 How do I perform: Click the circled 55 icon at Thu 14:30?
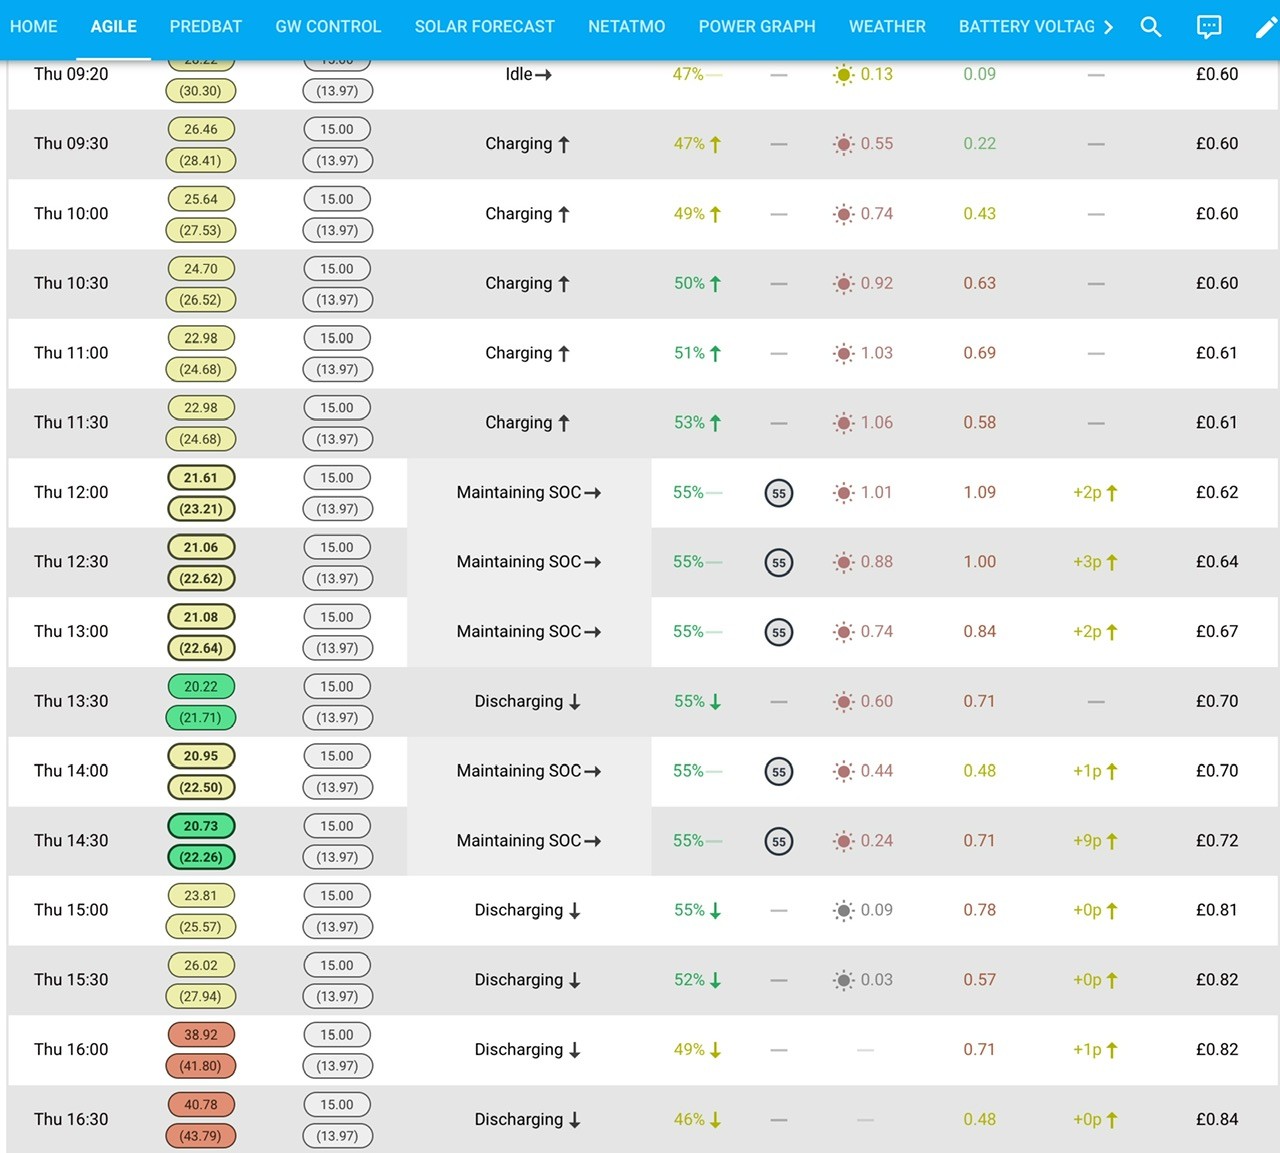point(779,842)
